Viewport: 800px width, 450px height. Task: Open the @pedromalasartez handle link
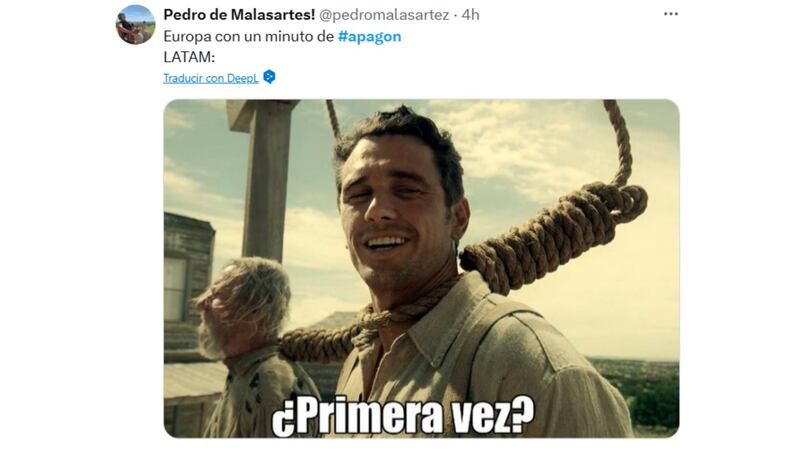pyautogui.click(x=384, y=15)
